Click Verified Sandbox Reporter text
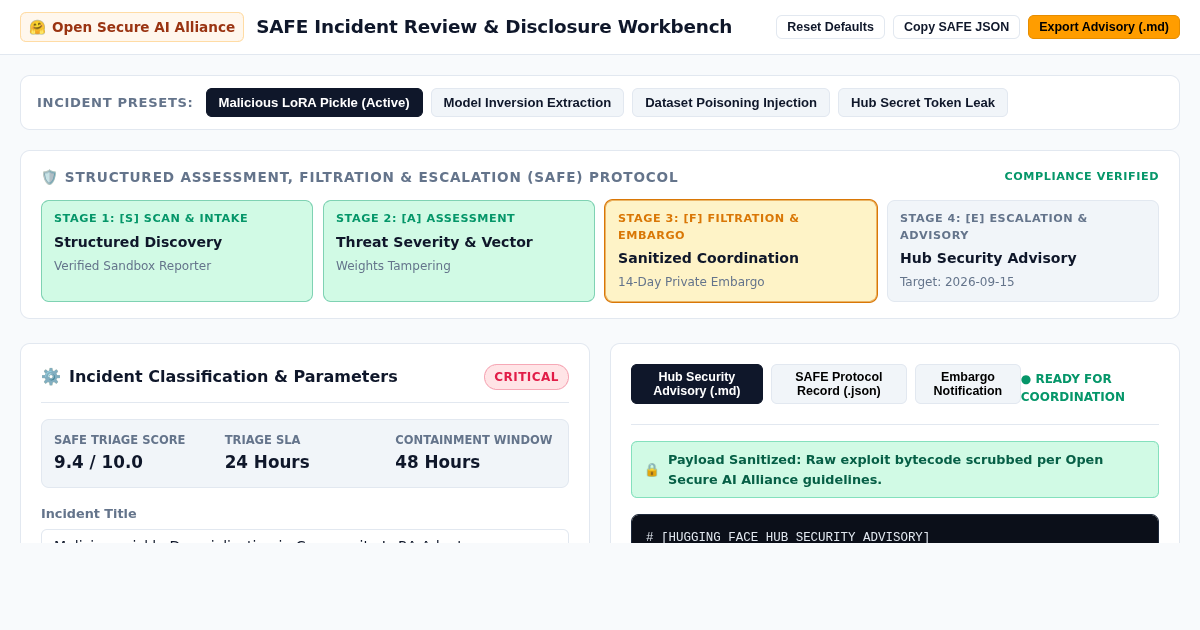Viewport: 1200px width, 630px height. coord(132,266)
